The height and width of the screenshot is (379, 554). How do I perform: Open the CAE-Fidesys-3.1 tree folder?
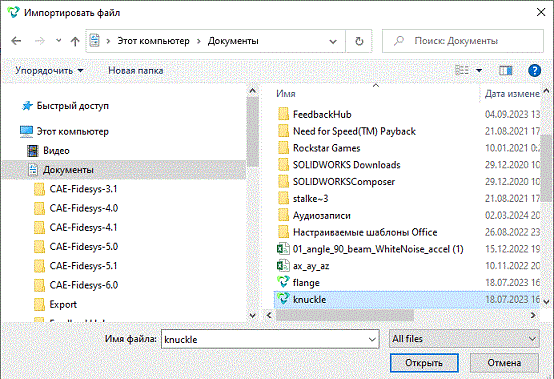(x=83, y=189)
